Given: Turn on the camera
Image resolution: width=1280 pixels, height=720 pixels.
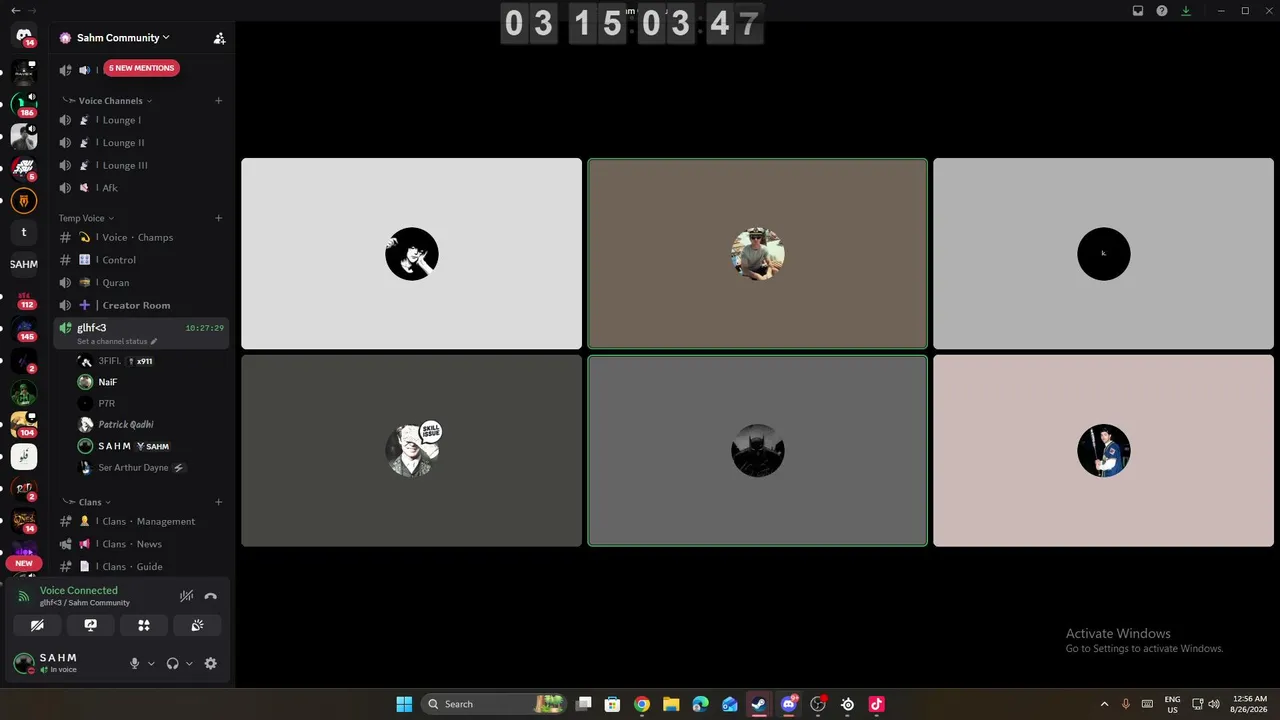Looking at the screenshot, I should coord(37,625).
